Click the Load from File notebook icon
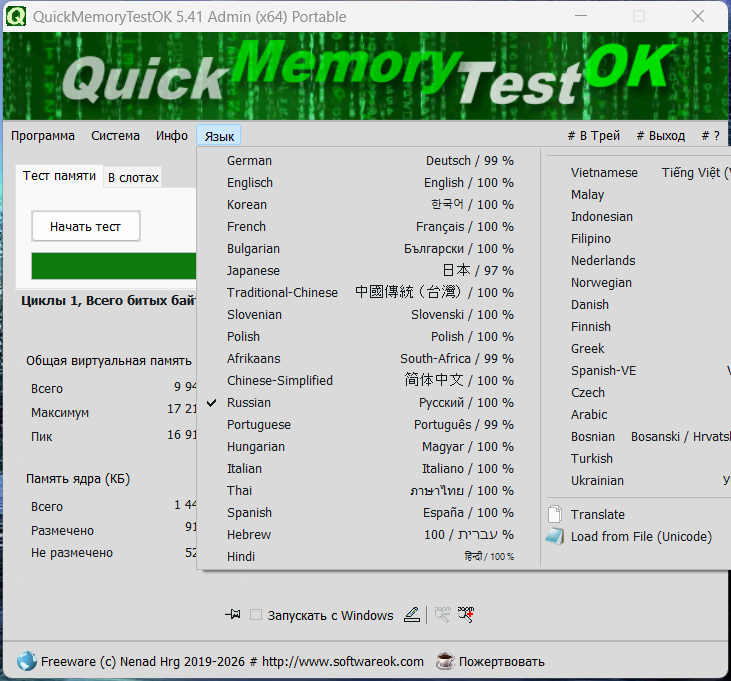731x681 pixels. 555,537
